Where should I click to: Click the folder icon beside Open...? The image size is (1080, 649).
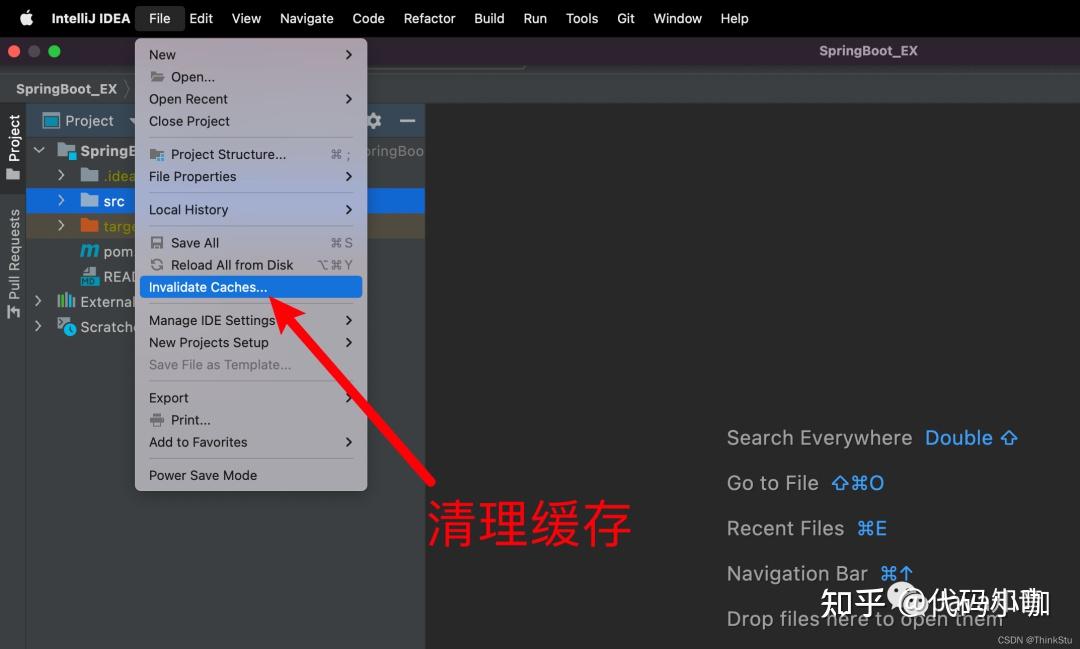tap(157, 76)
